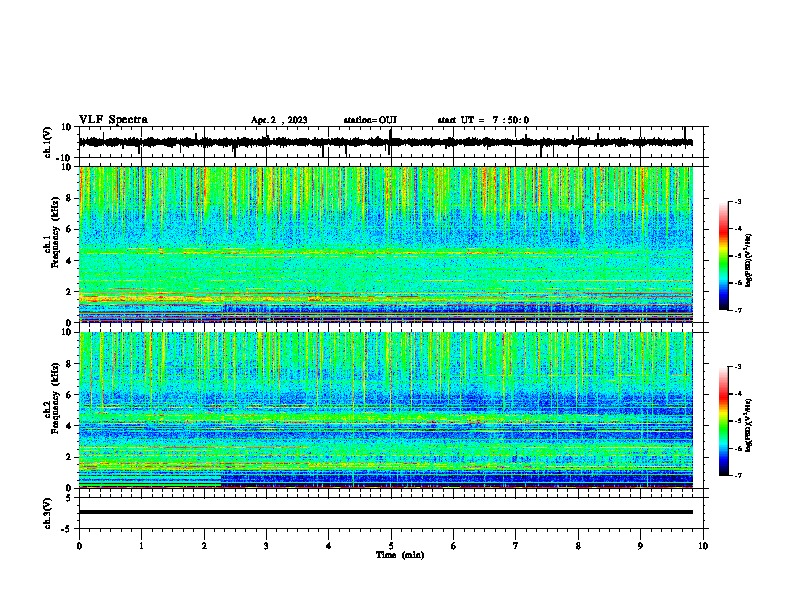Click time axis tick label '0'
The height and width of the screenshot is (612, 792).
79,546
